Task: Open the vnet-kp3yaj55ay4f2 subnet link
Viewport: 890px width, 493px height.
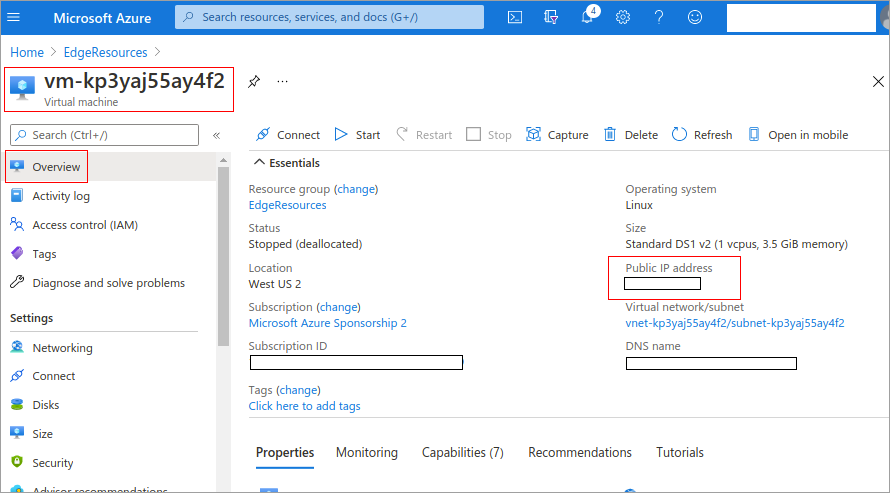Action: point(734,323)
